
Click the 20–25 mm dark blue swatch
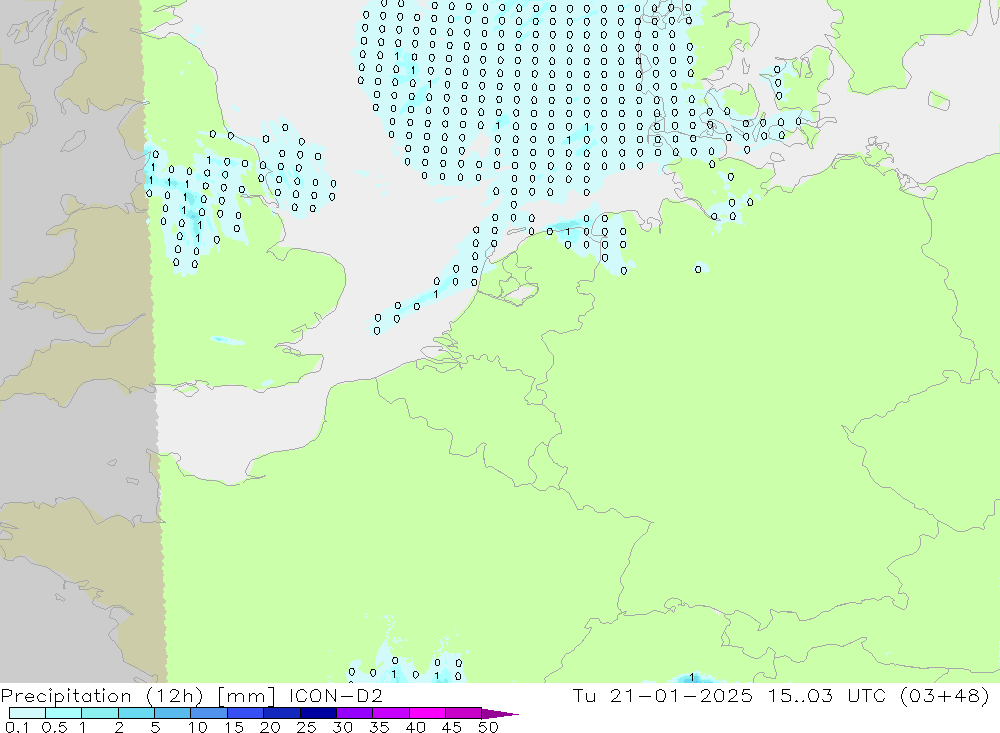click(x=282, y=713)
